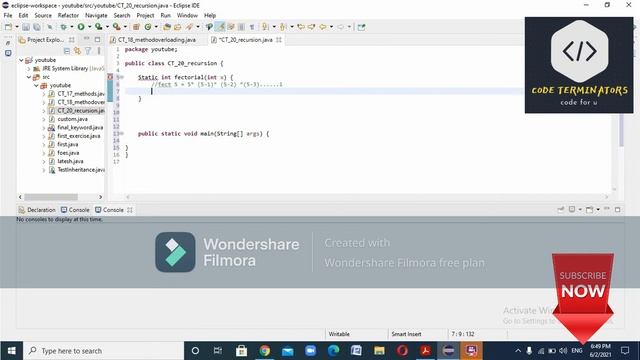Image resolution: width=640 pixels, height=360 pixels.
Task: Select first_exercise.java in the tree
Action: pyautogui.click(x=78, y=136)
